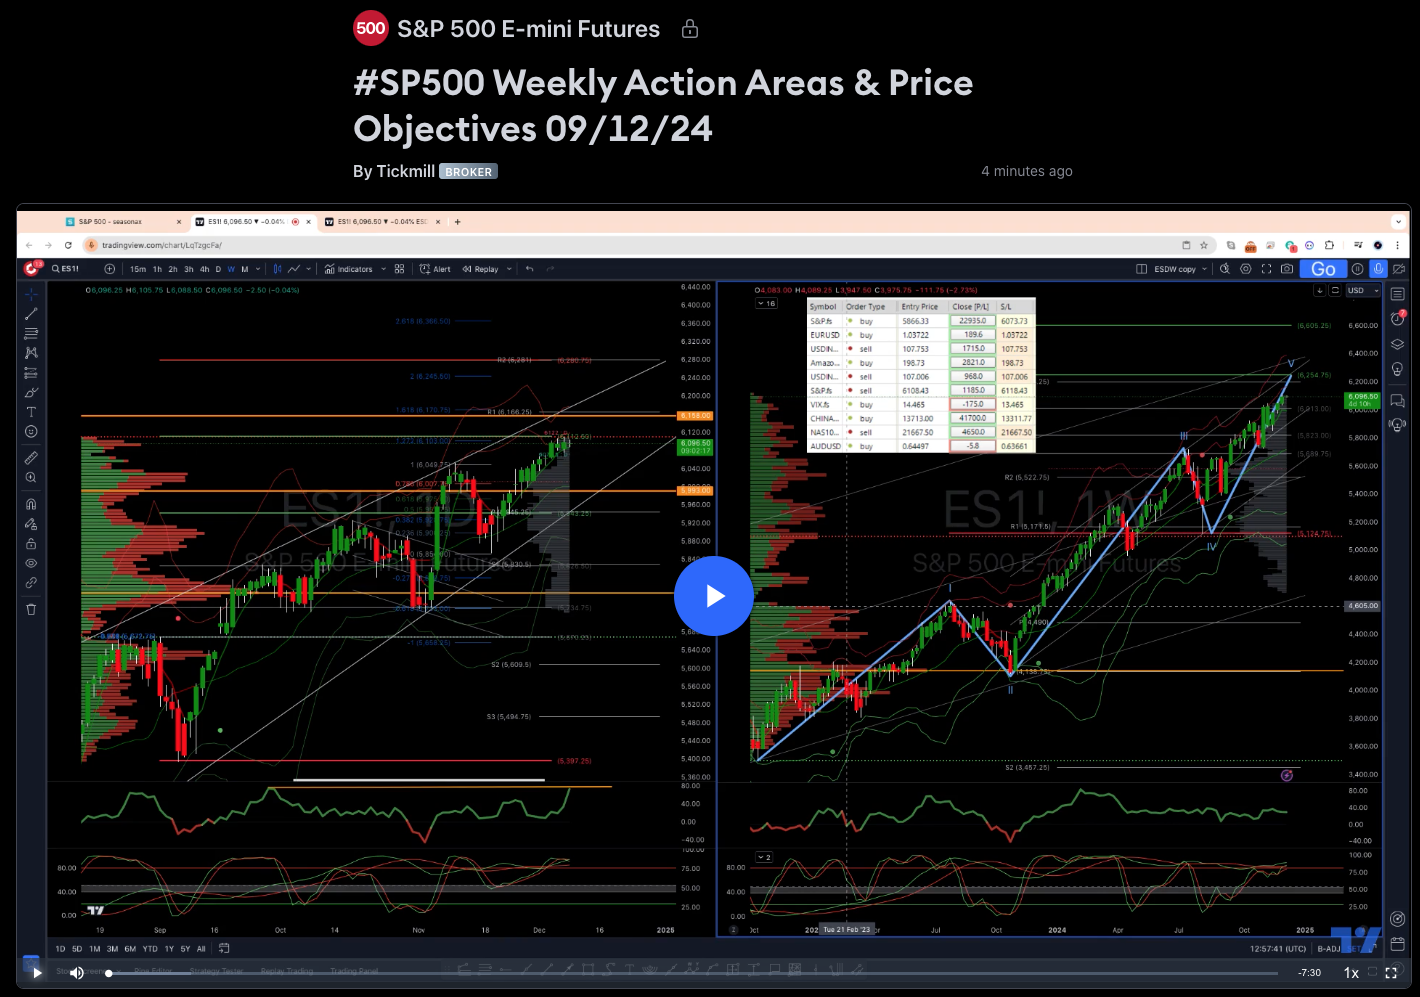Toggle magnet mode in the drawing toolbar

[x=31, y=504]
